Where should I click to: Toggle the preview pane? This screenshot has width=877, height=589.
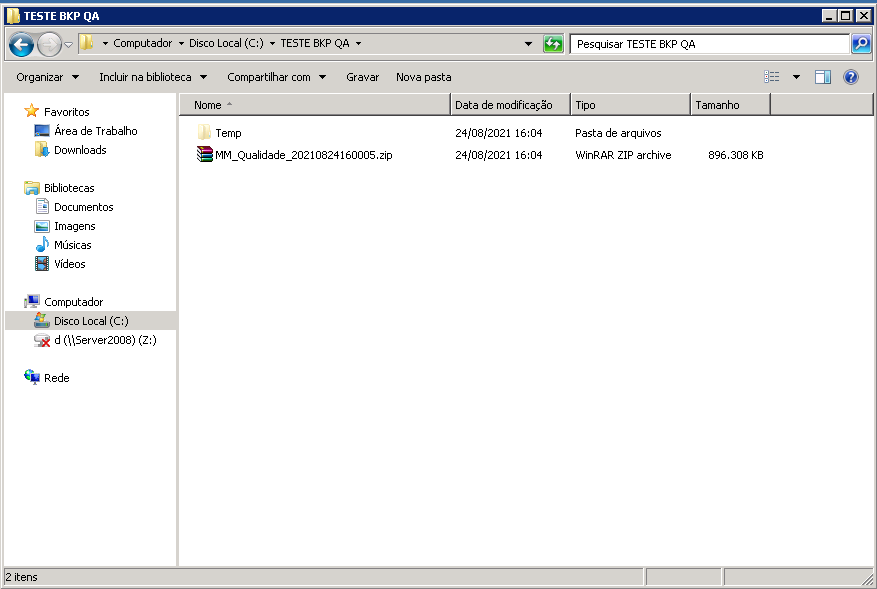(823, 77)
